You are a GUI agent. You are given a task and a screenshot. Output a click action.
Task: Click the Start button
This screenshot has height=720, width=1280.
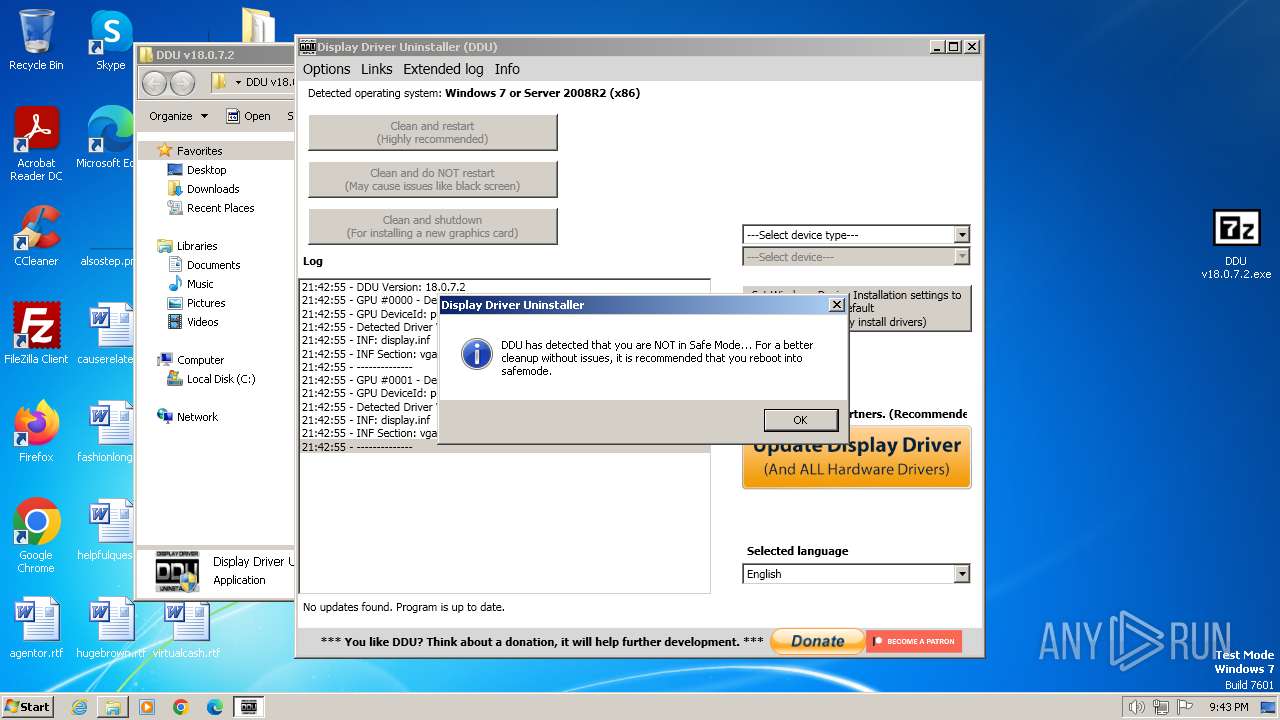pos(27,706)
